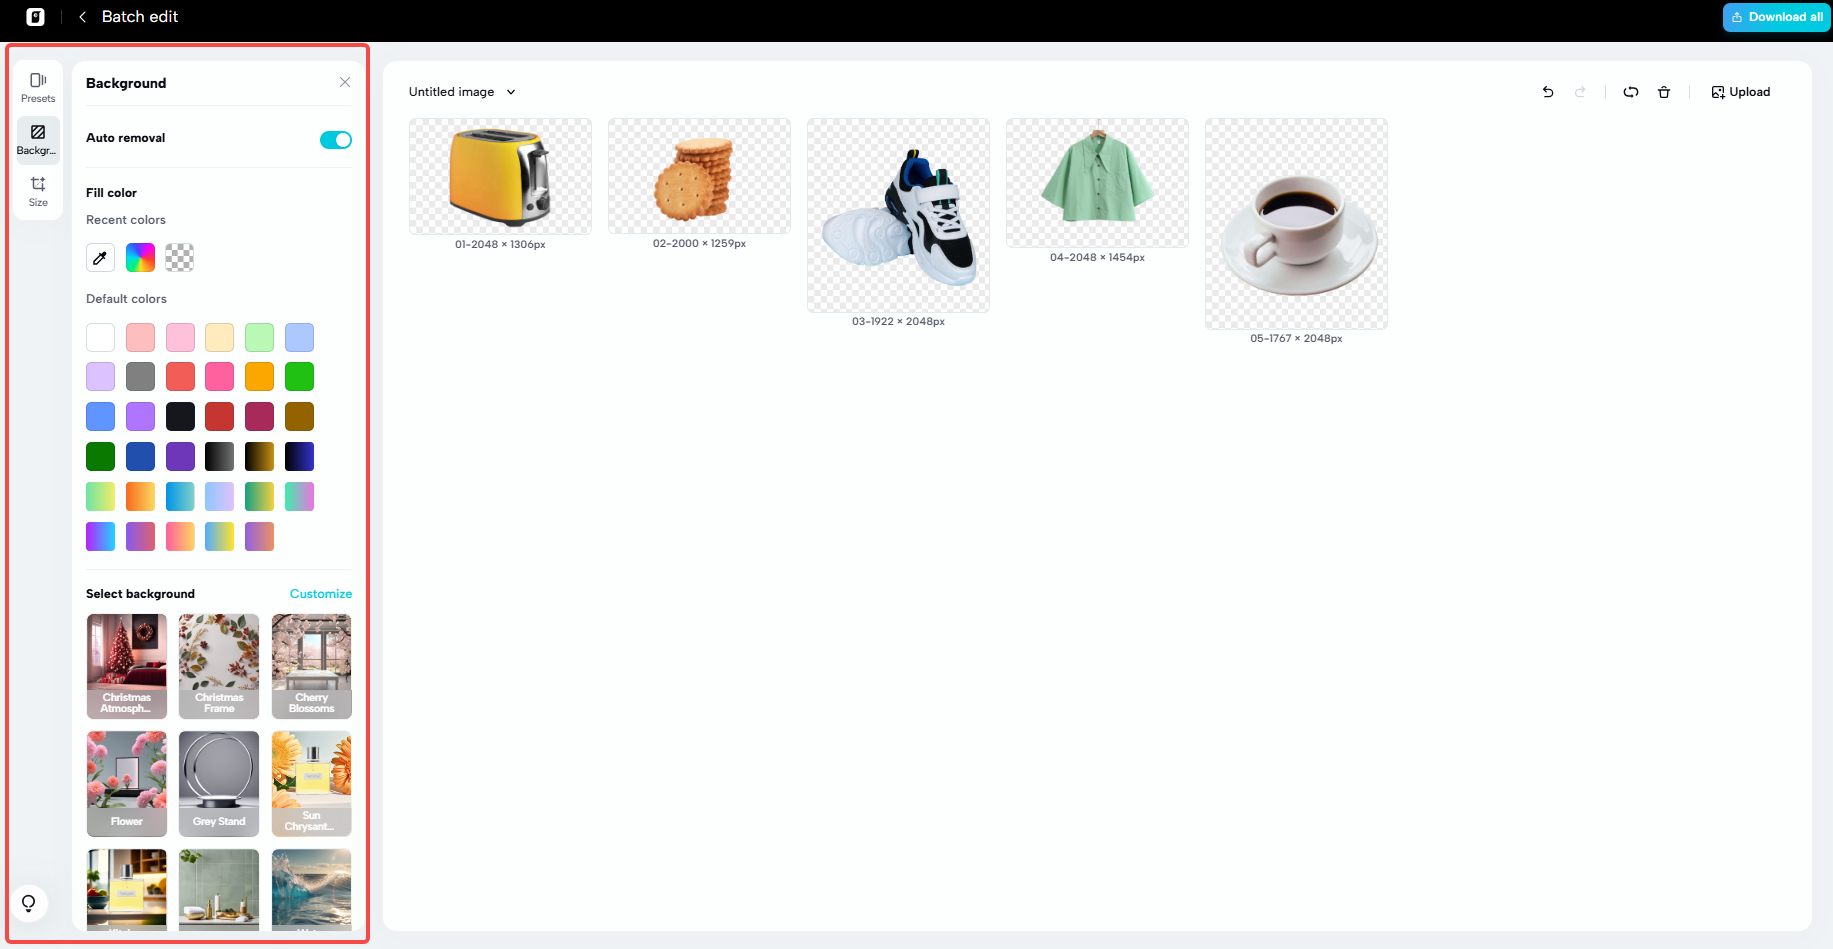Select the green default color swatch
1833x949 pixels.
tap(299, 376)
